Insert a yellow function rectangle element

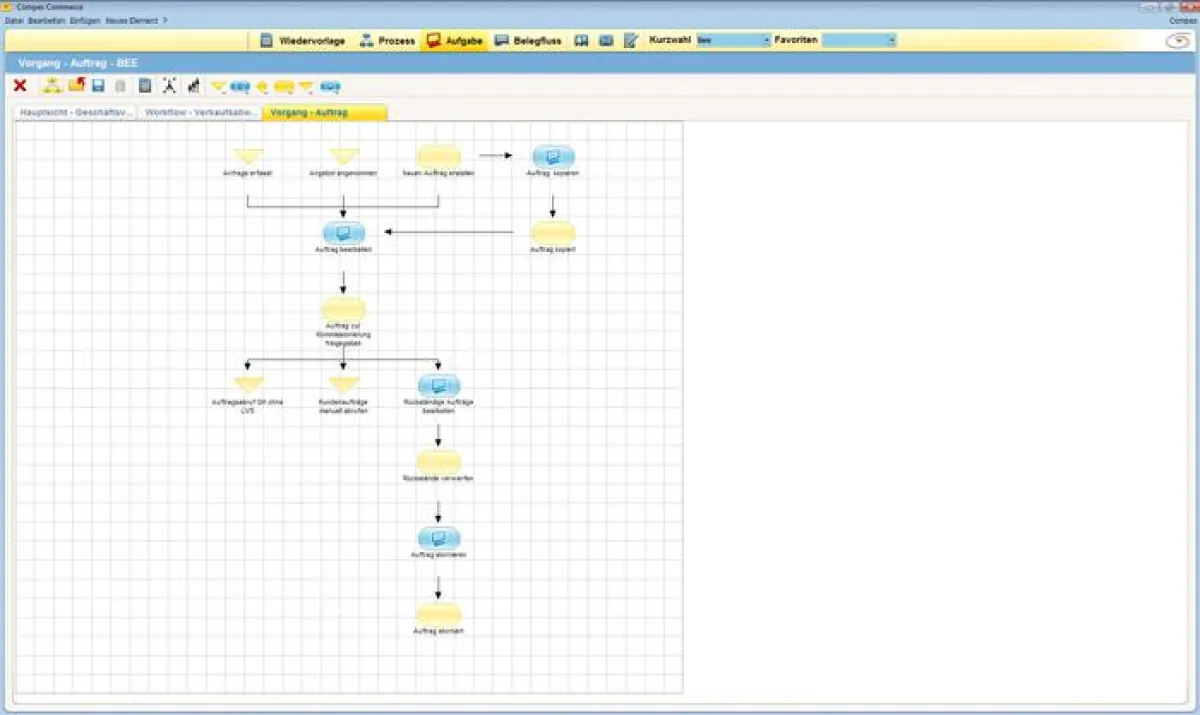click(287, 87)
